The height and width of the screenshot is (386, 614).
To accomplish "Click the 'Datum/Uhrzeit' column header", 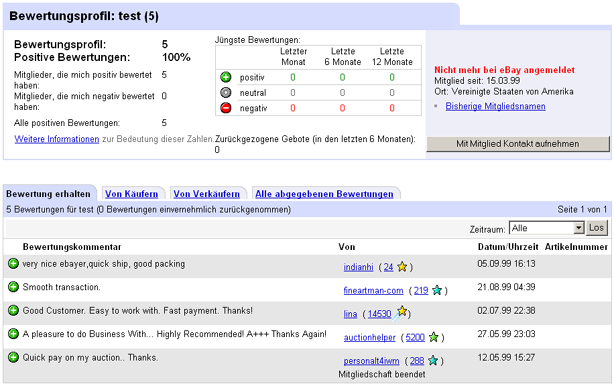I will pos(508,247).
